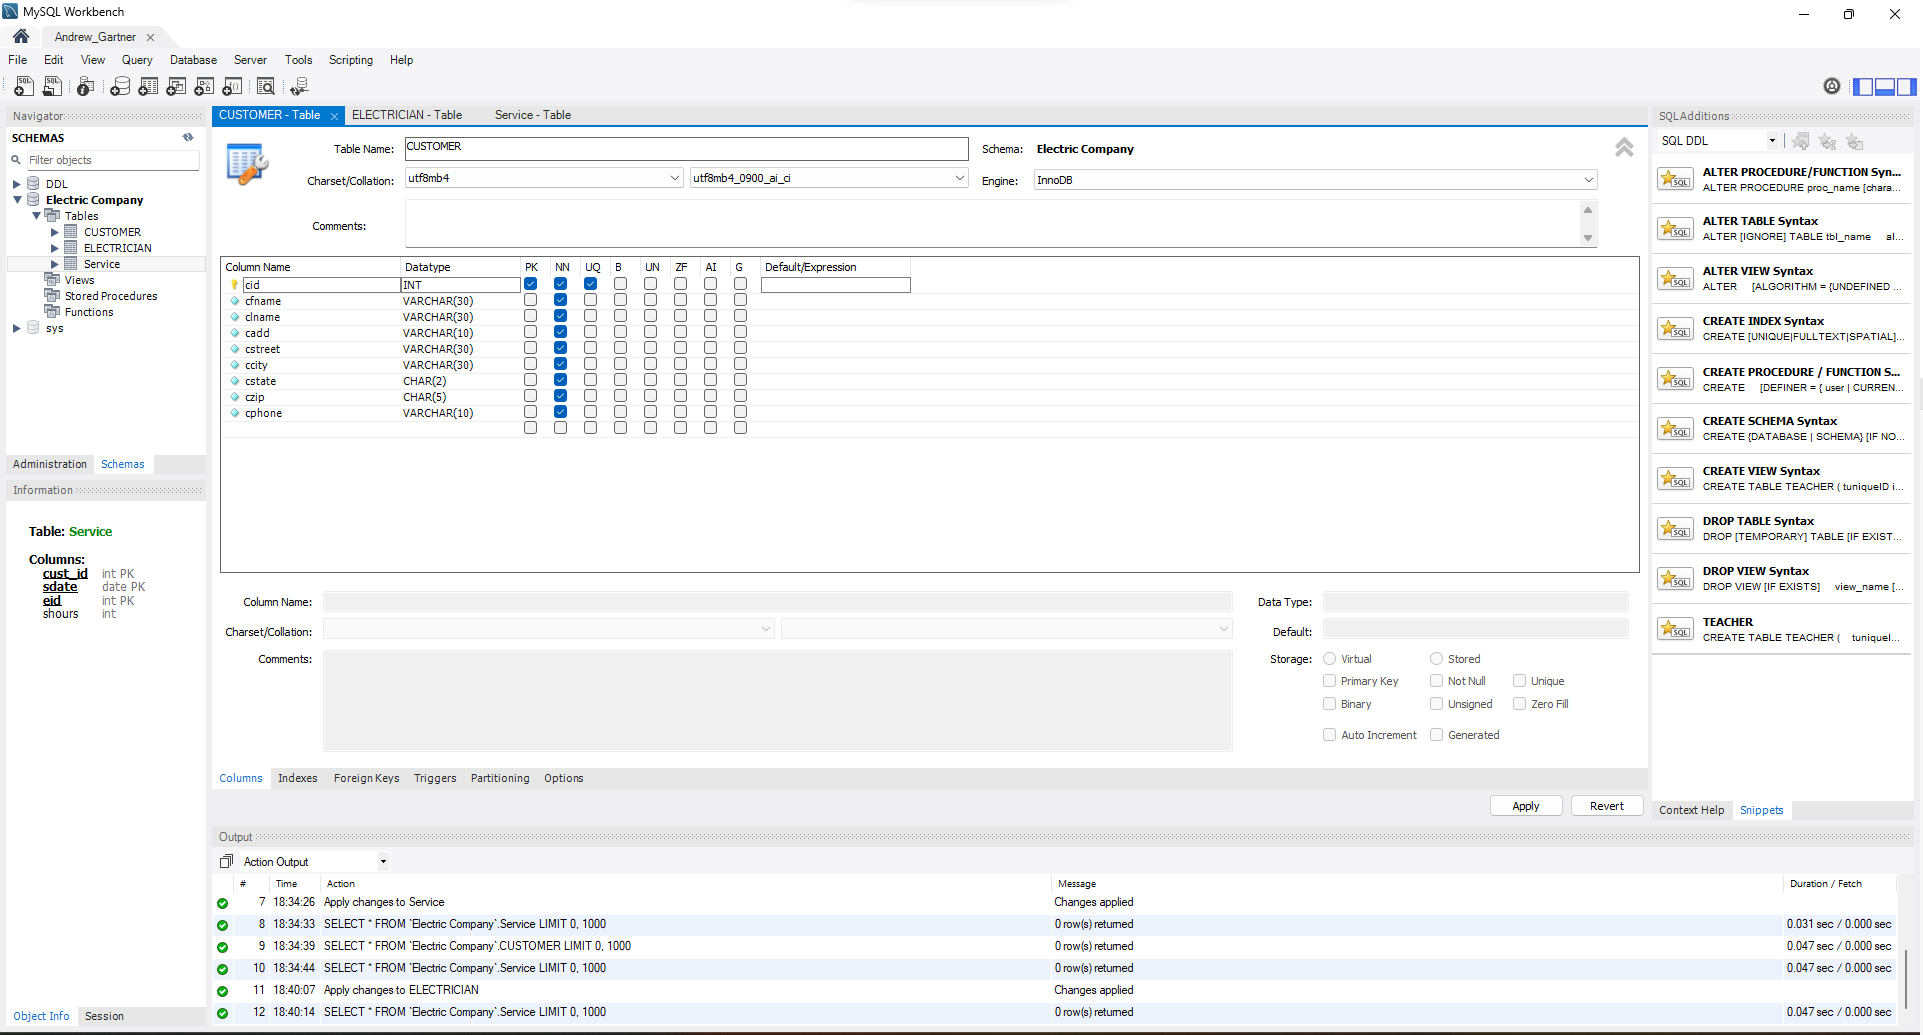
Task: Click the copy output icon beside Action Output
Action: pos(226,861)
